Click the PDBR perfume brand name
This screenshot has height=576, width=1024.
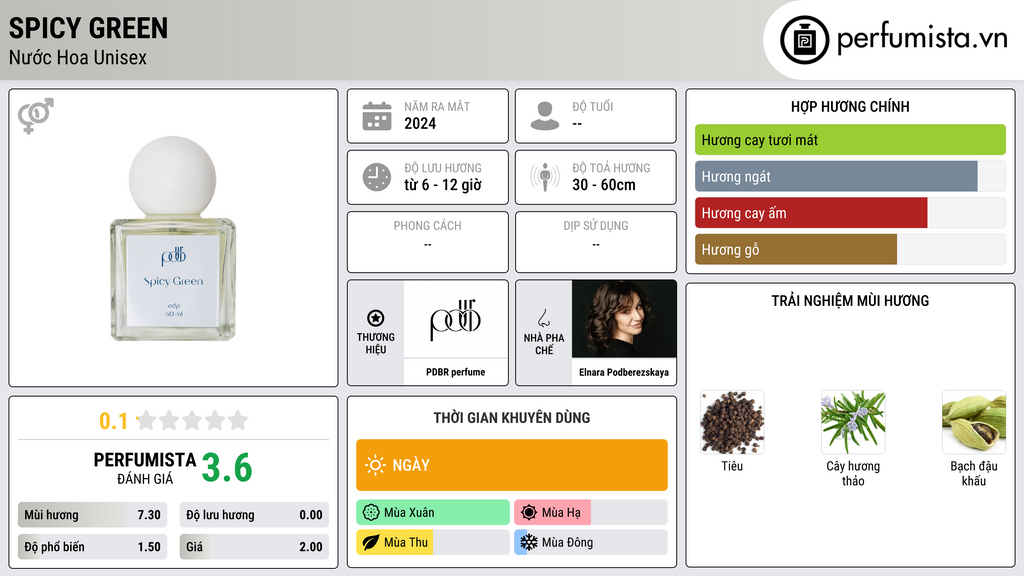(x=455, y=372)
